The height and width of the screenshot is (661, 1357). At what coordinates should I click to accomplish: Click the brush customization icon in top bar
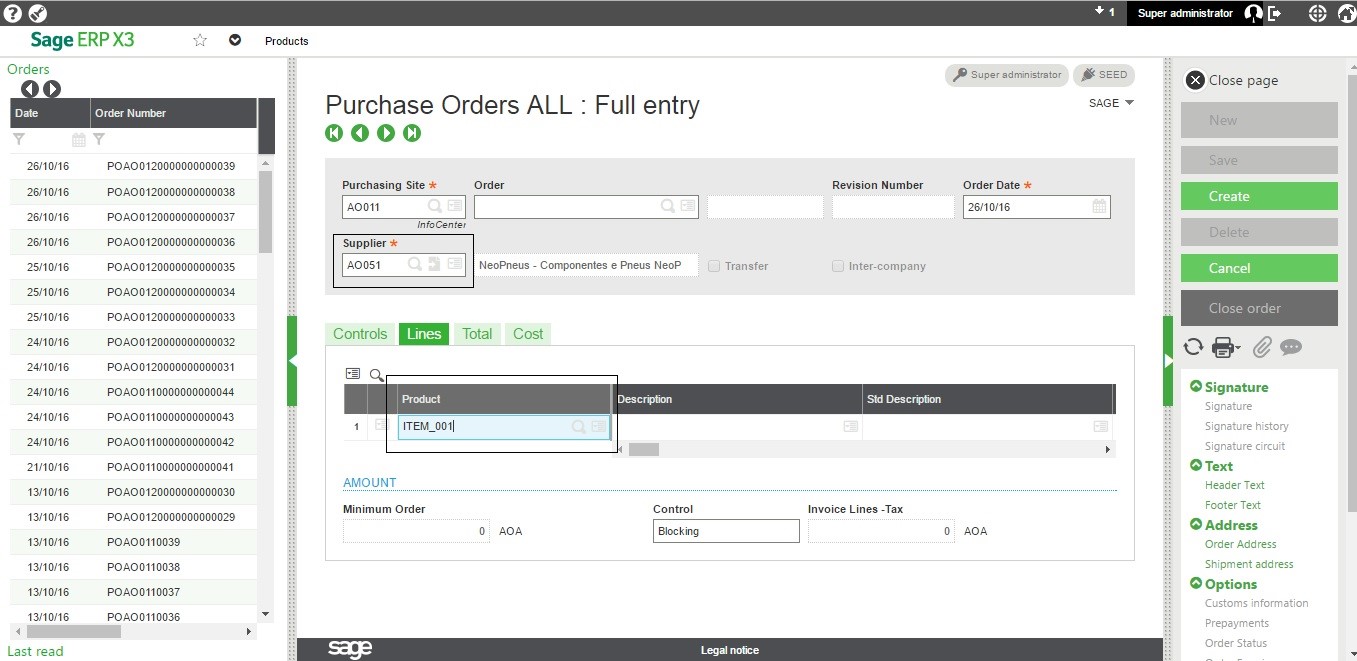tap(38, 13)
